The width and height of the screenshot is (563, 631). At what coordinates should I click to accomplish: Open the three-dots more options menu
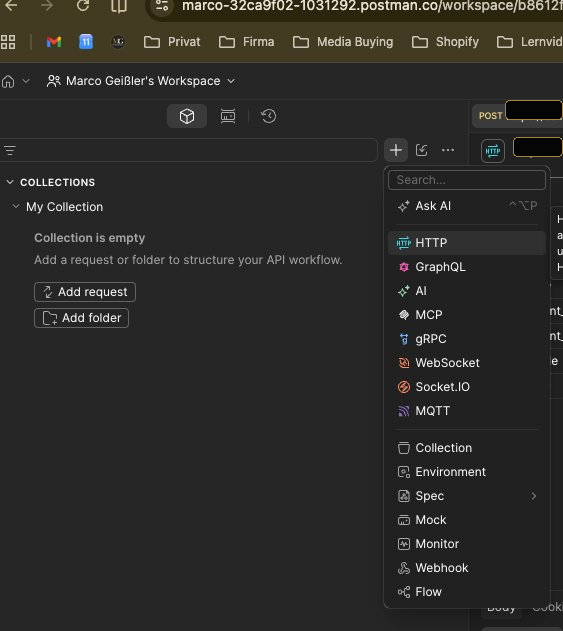(448, 151)
